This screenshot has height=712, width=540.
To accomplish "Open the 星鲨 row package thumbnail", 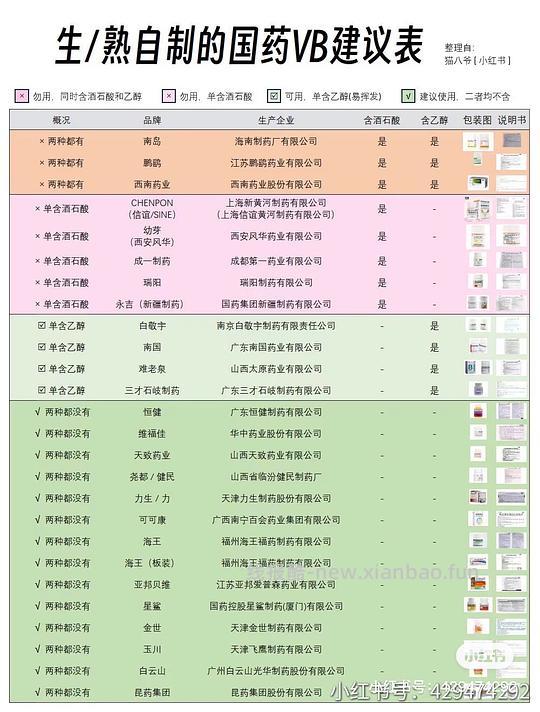I will [478, 605].
